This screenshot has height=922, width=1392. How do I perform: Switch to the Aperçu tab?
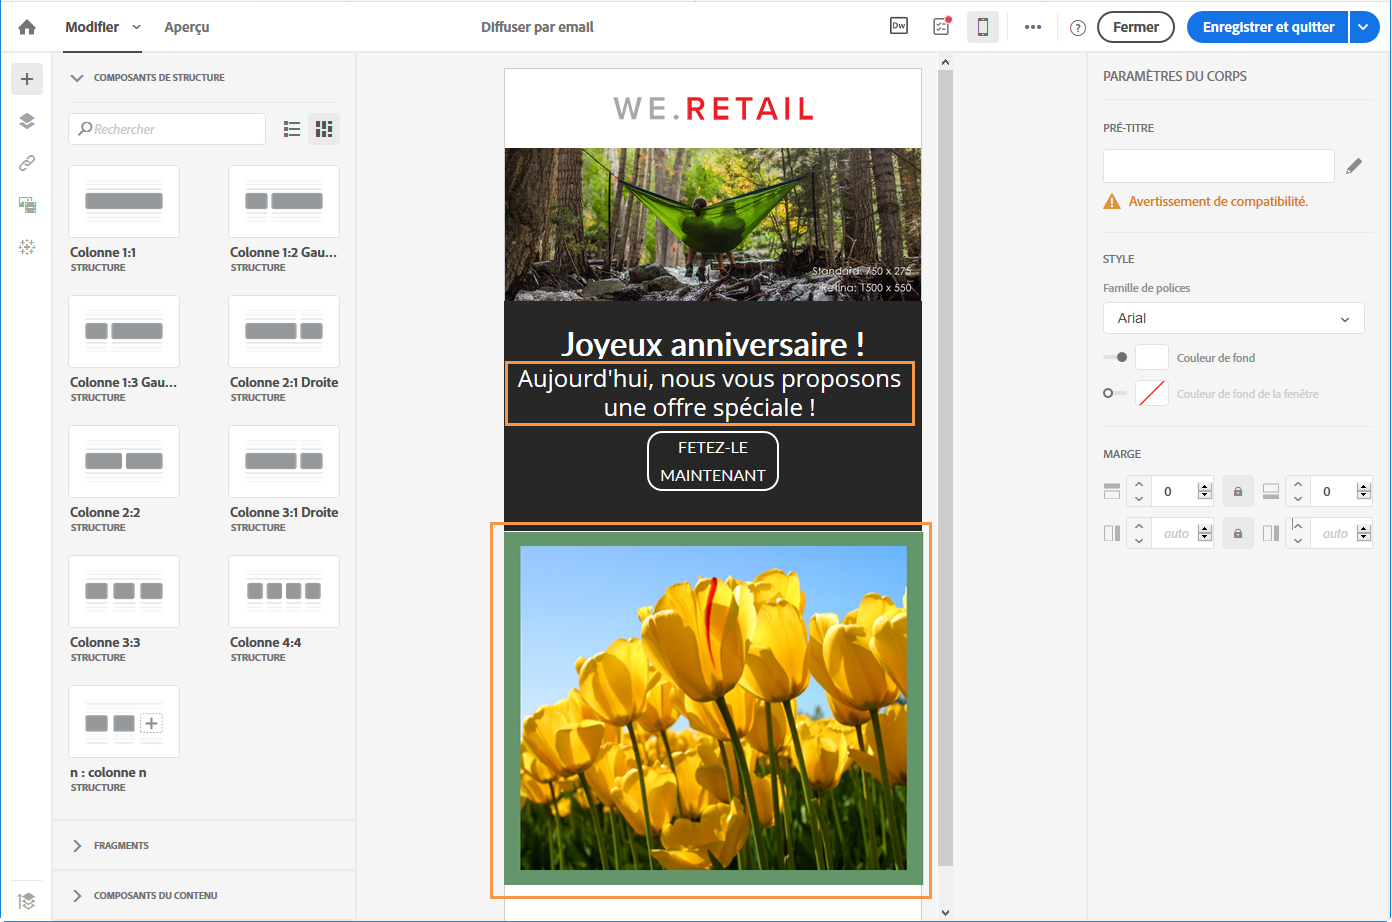click(x=187, y=27)
